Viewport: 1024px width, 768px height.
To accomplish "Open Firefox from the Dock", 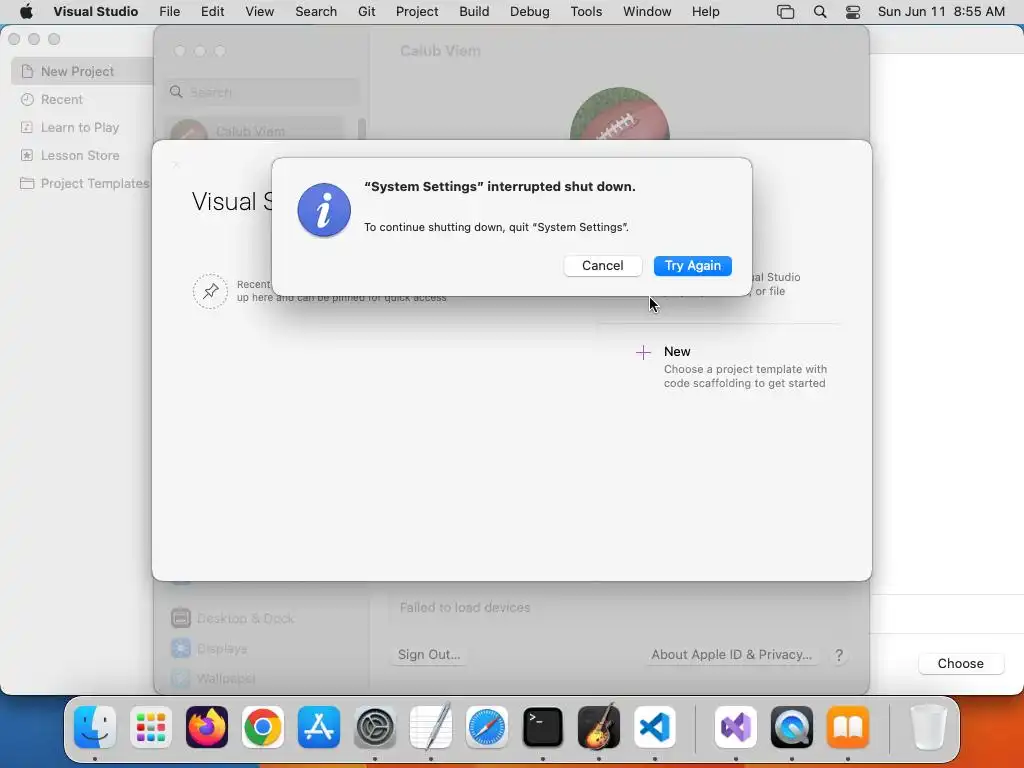I will coord(207,727).
